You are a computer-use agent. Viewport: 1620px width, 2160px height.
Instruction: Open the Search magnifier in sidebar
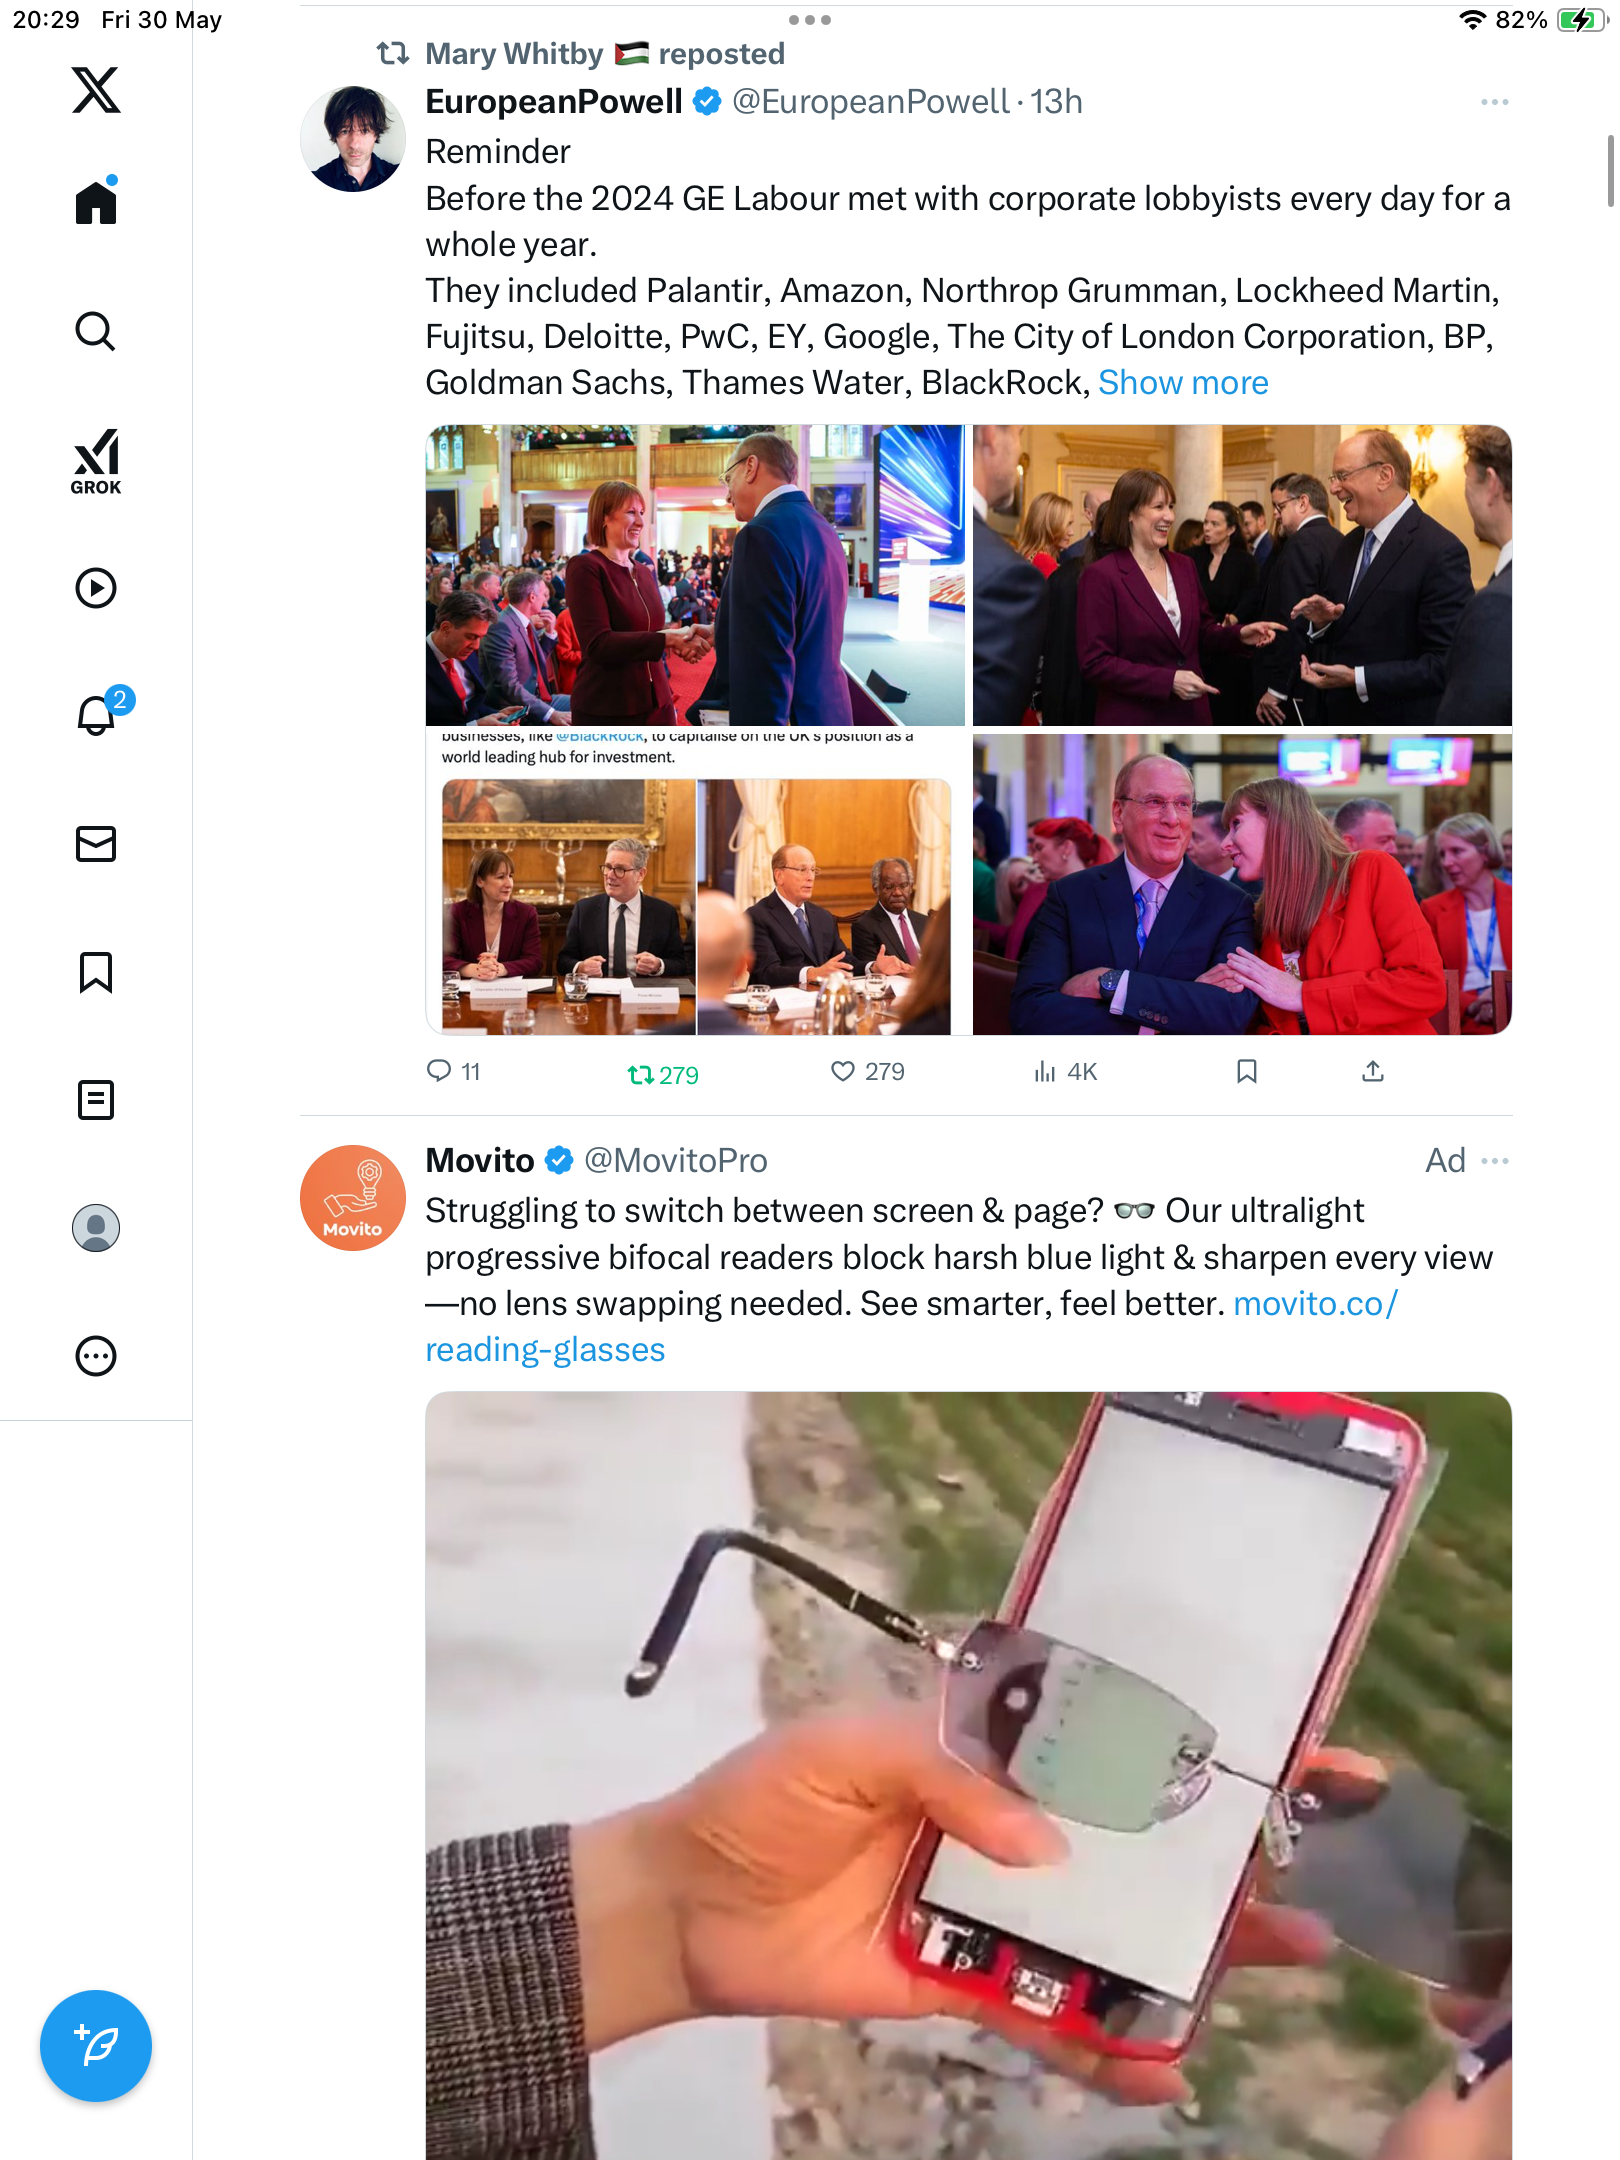(96, 331)
